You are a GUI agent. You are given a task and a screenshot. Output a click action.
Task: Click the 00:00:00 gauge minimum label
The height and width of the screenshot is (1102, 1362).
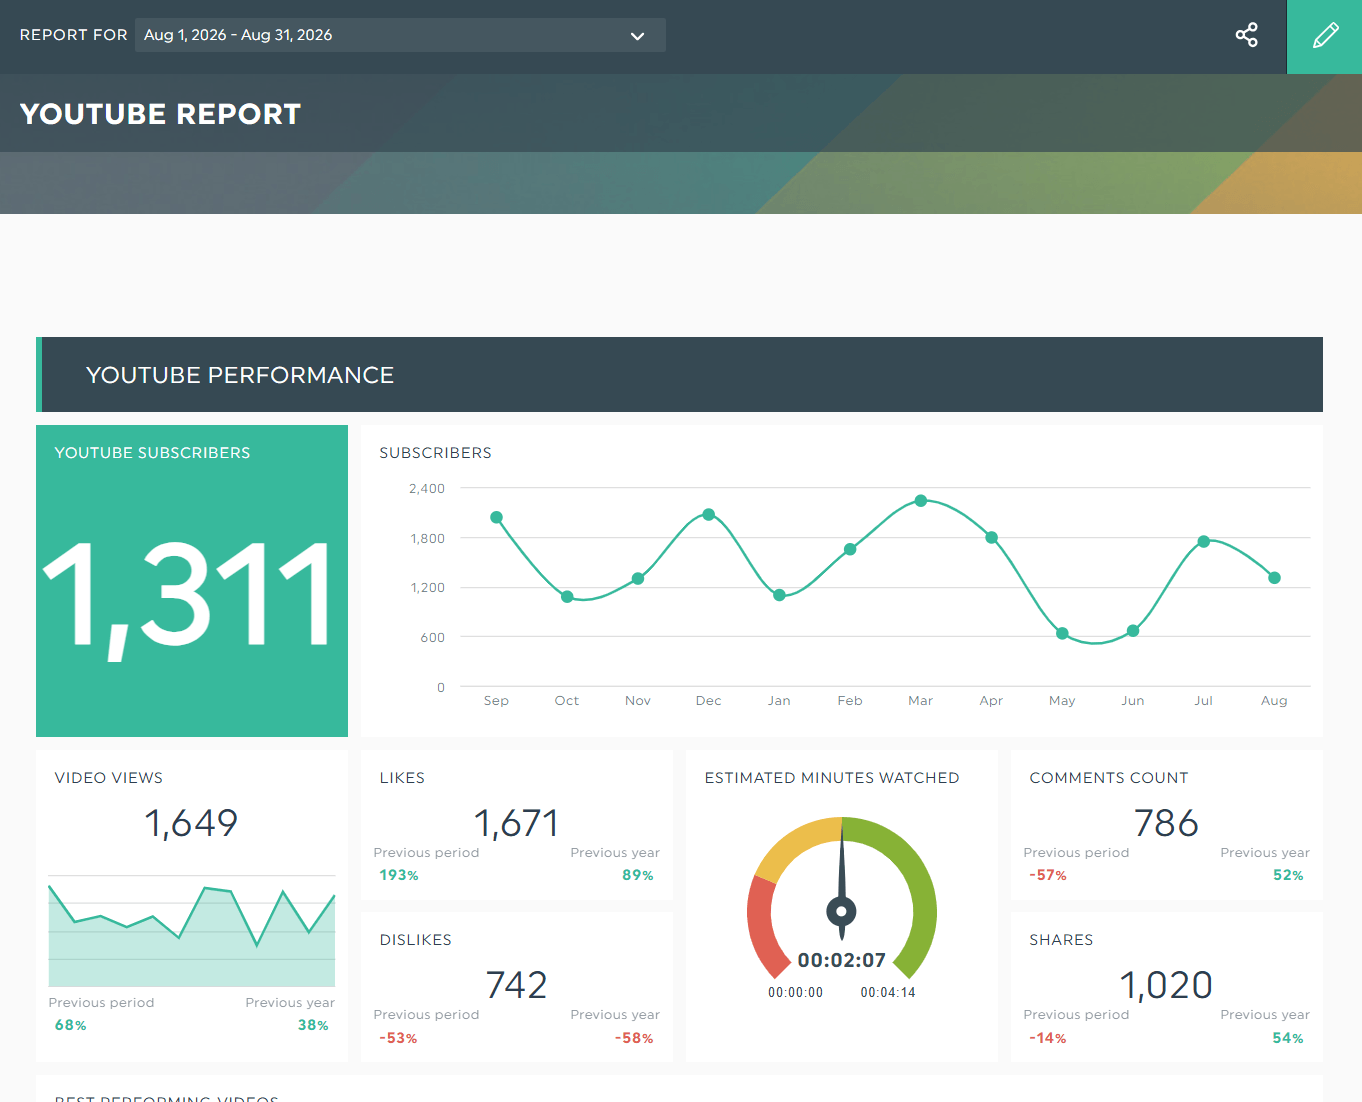click(796, 992)
